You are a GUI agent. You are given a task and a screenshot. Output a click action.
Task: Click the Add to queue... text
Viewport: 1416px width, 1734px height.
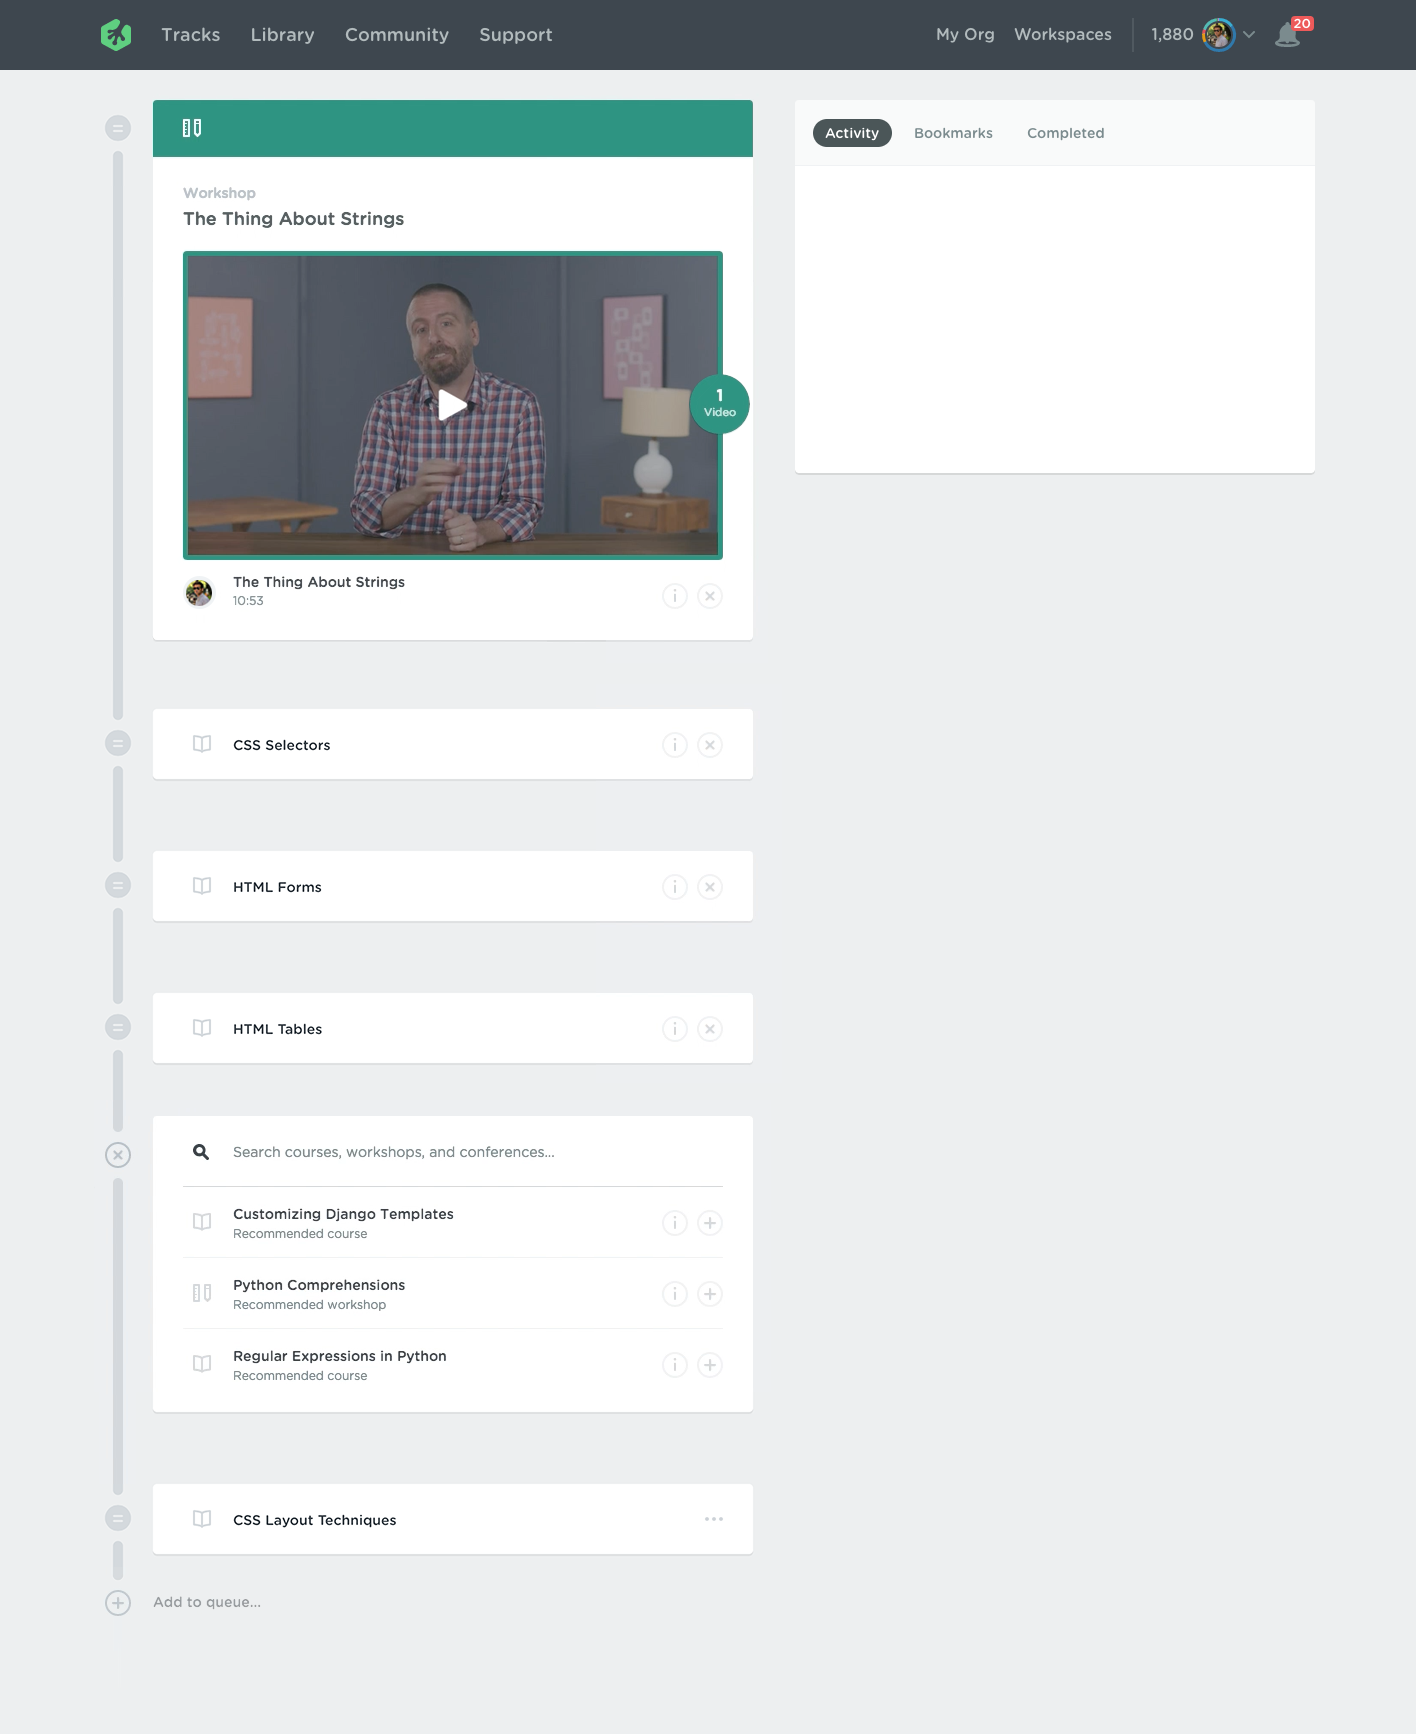pyautogui.click(x=207, y=1602)
